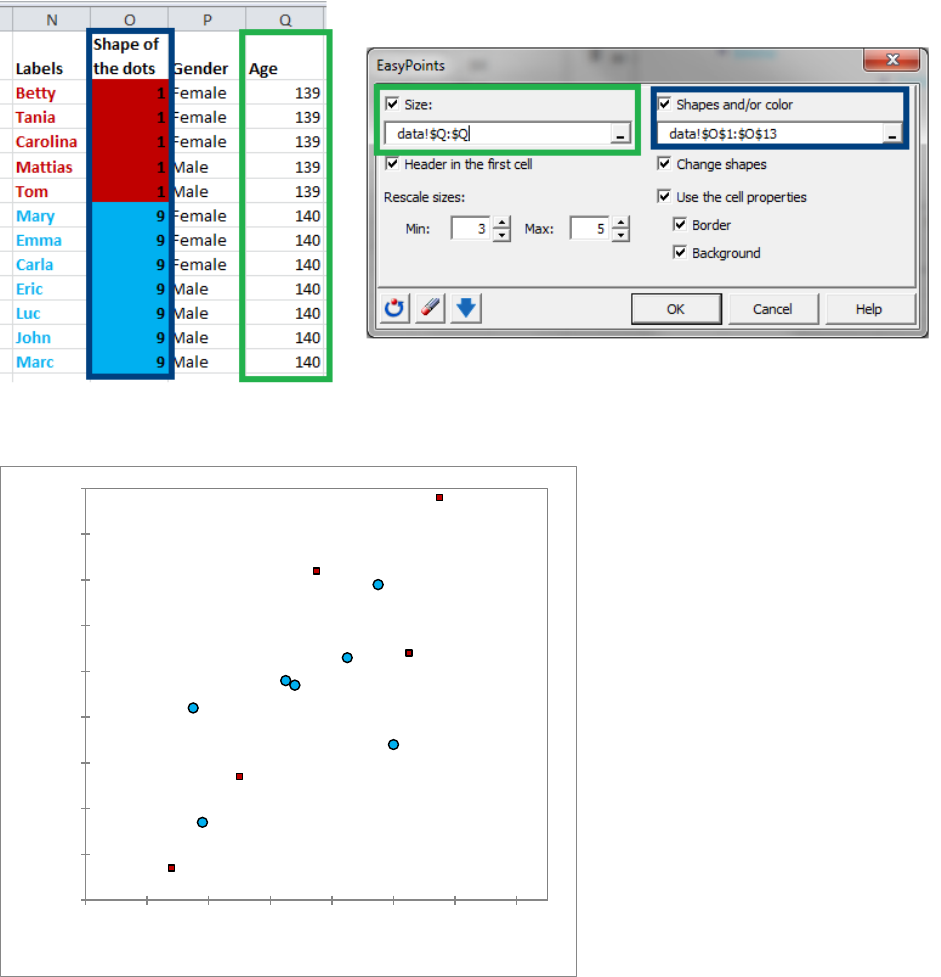Select the topmost red square chart point
Viewport: 941px width, 977px height.
[x=439, y=497]
